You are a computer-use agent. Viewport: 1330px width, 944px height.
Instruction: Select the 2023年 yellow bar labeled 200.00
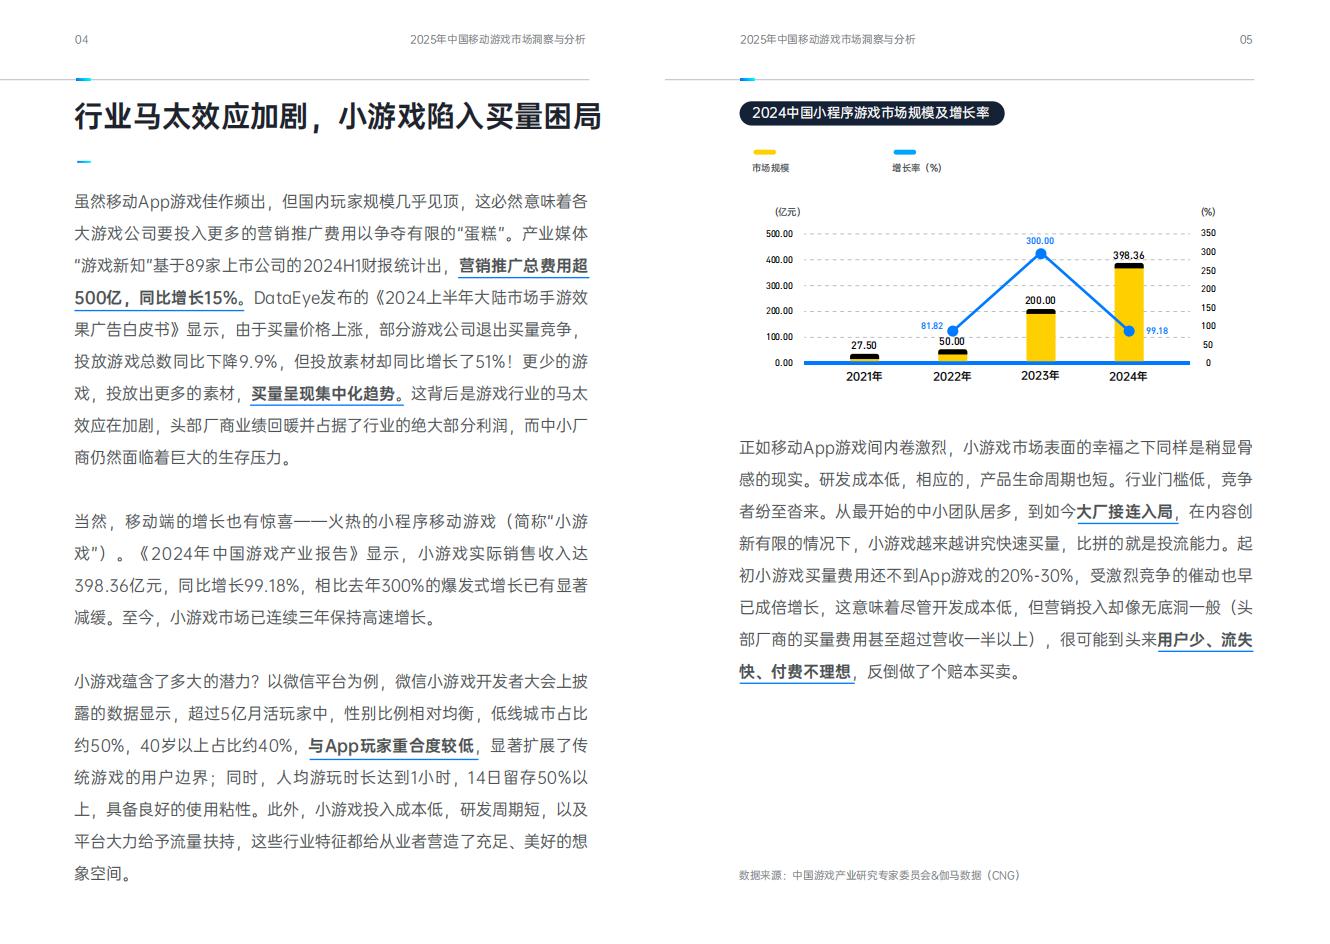click(x=1040, y=336)
